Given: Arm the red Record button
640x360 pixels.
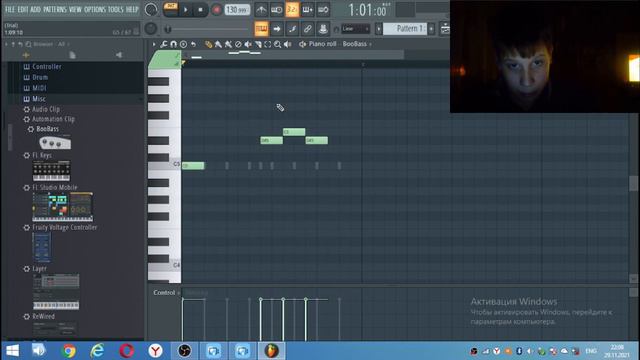Looking at the screenshot, I should (217, 10).
